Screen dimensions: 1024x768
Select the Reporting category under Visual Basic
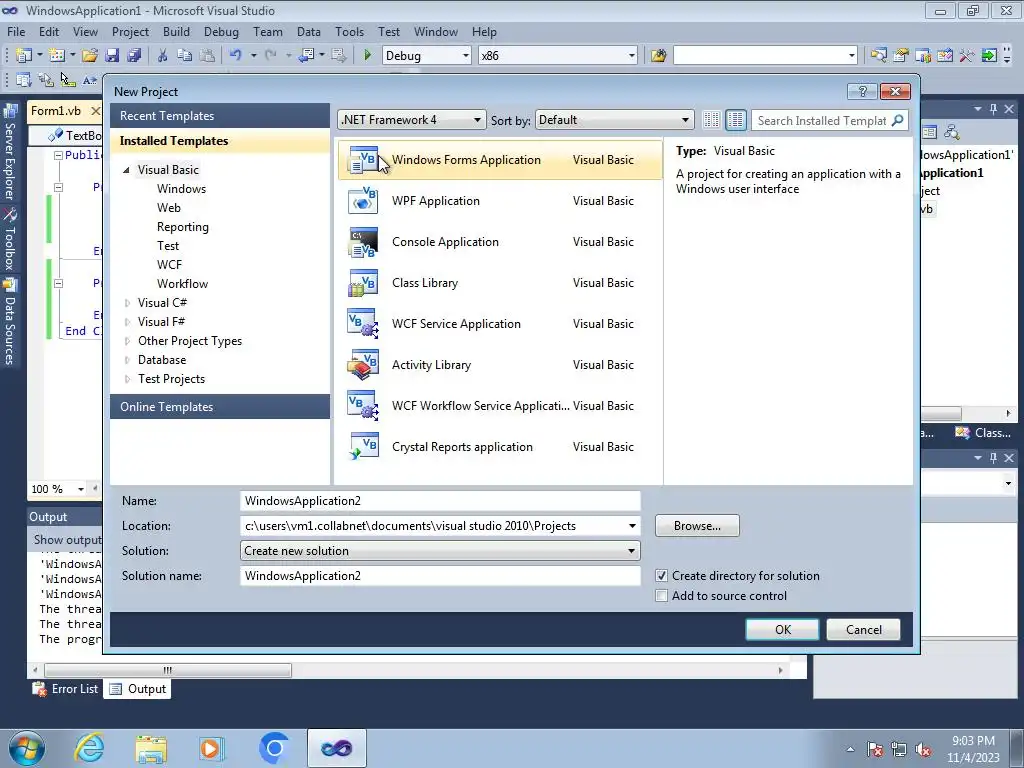pos(183,227)
